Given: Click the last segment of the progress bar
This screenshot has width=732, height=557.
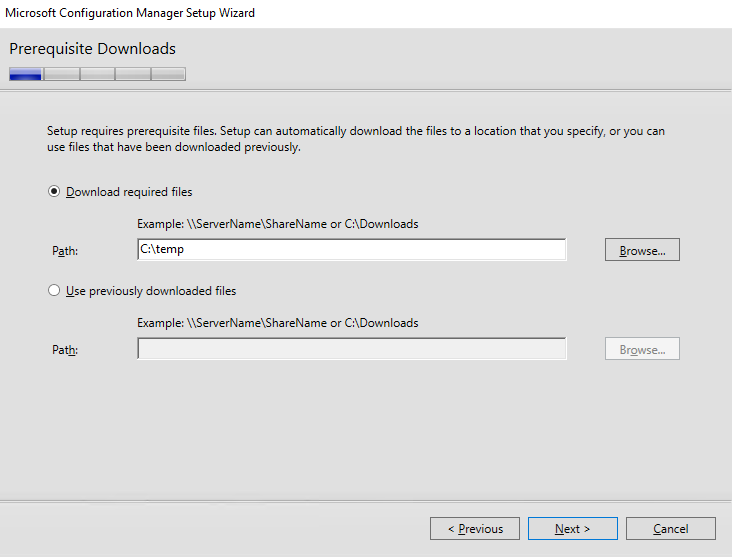Looking at the screenshot, I should [x=168, y=74].
